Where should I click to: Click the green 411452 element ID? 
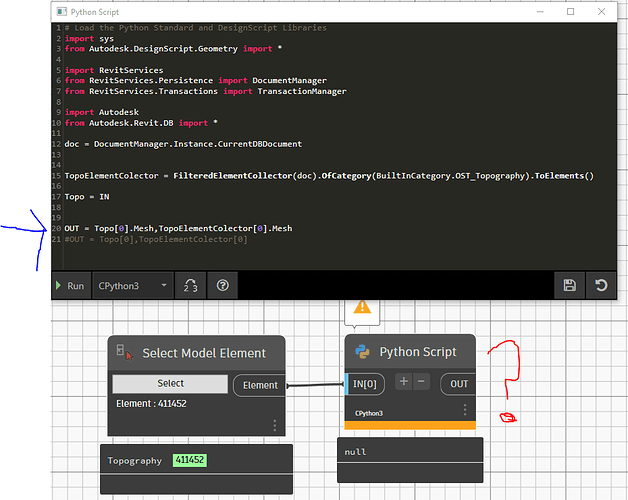(x=190, y=460)
